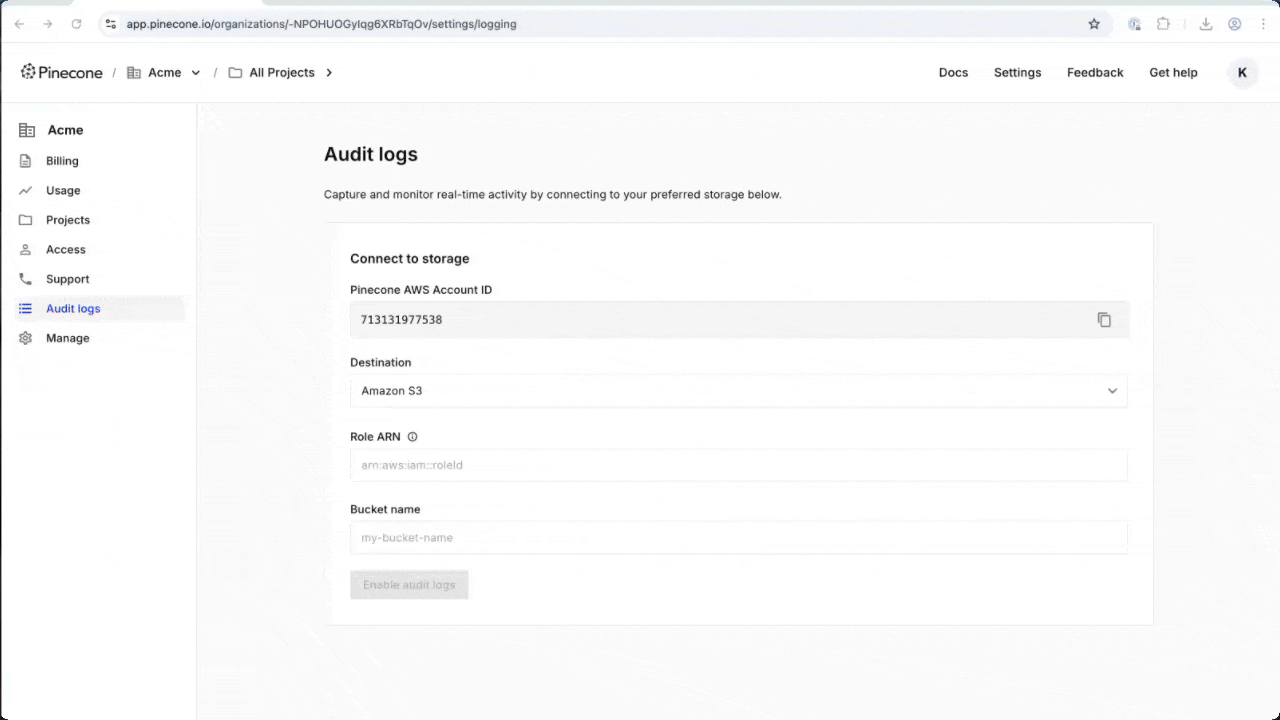This screenshot has height=720, width=1280.
Task: Focus the Bucket name field
Action: point(738,538)
